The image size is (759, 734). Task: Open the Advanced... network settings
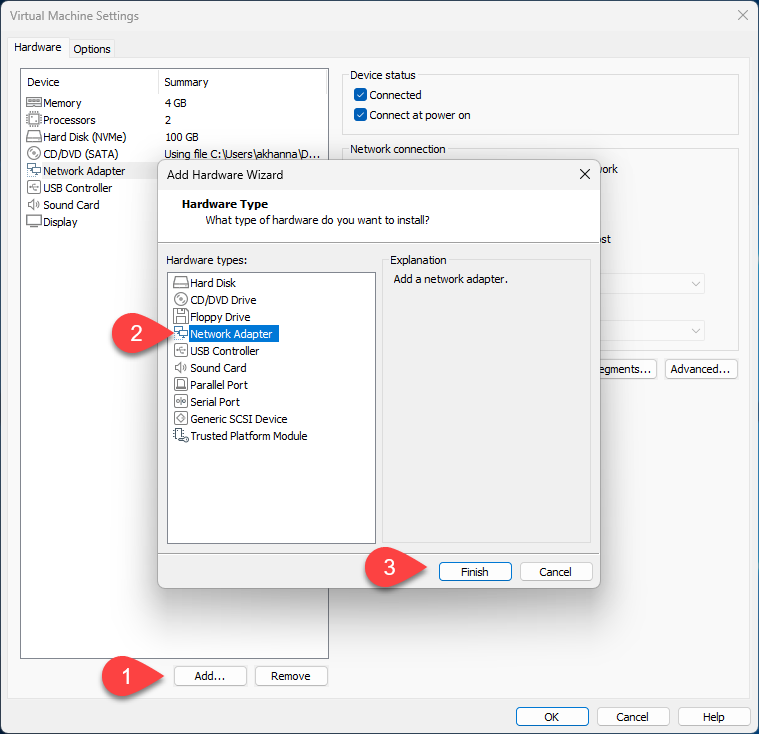(x=700, y=369)
